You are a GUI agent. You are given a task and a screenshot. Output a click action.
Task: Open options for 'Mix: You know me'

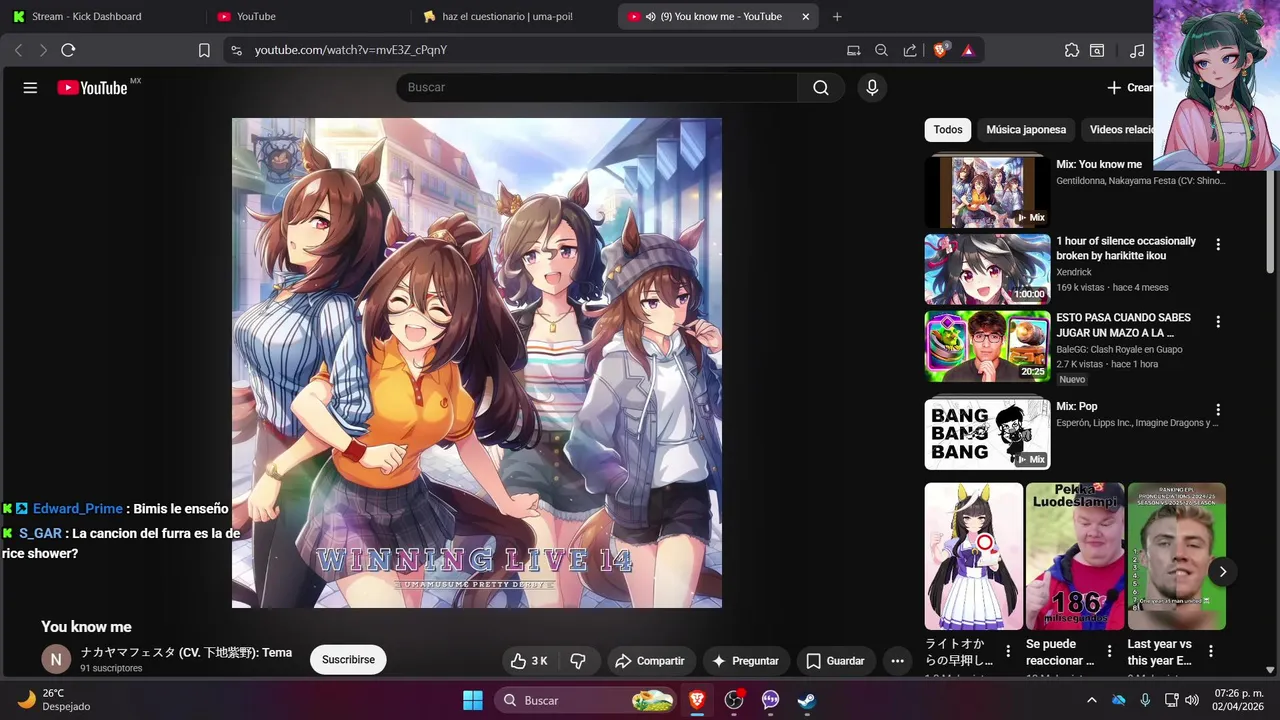[1218, 167]
